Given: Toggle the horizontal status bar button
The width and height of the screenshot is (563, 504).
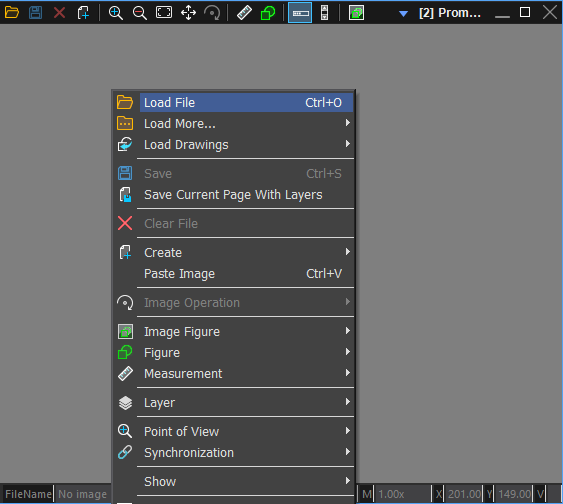Looking at the screenshot, I should pyautogui.click(x=300, y=13).
